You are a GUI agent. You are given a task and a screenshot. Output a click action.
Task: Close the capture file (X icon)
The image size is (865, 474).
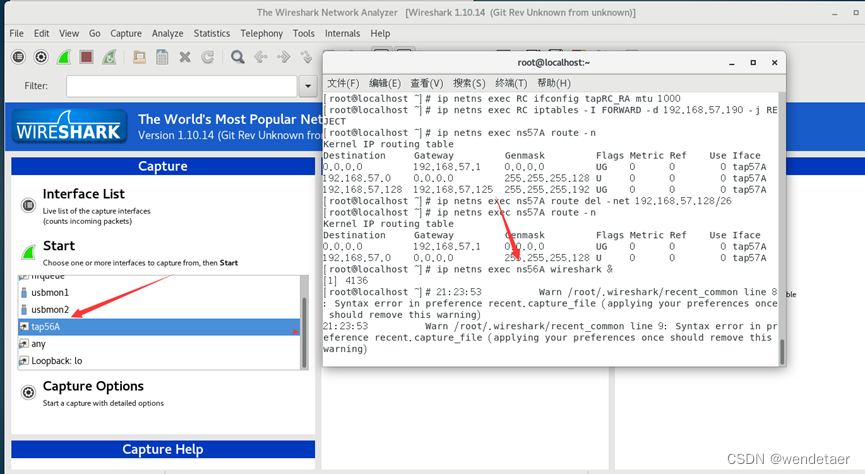(x=185, y=57)
